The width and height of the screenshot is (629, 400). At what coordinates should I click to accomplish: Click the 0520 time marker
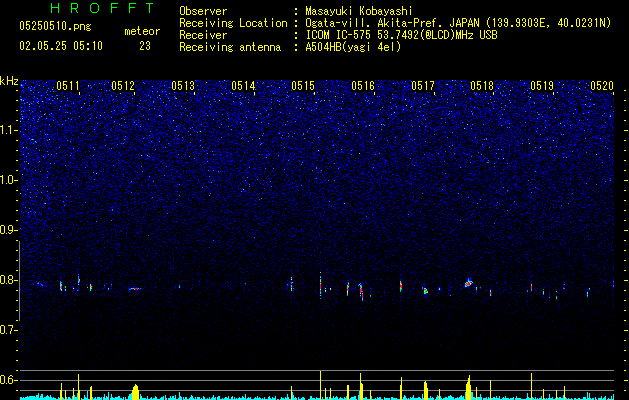pos(602,86)
